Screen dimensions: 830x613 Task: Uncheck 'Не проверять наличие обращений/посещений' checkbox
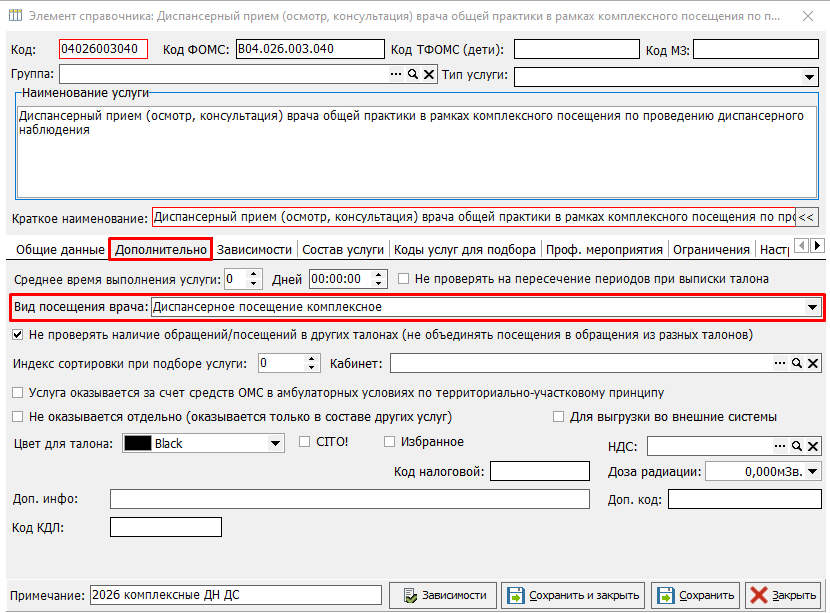click(18, 335)
